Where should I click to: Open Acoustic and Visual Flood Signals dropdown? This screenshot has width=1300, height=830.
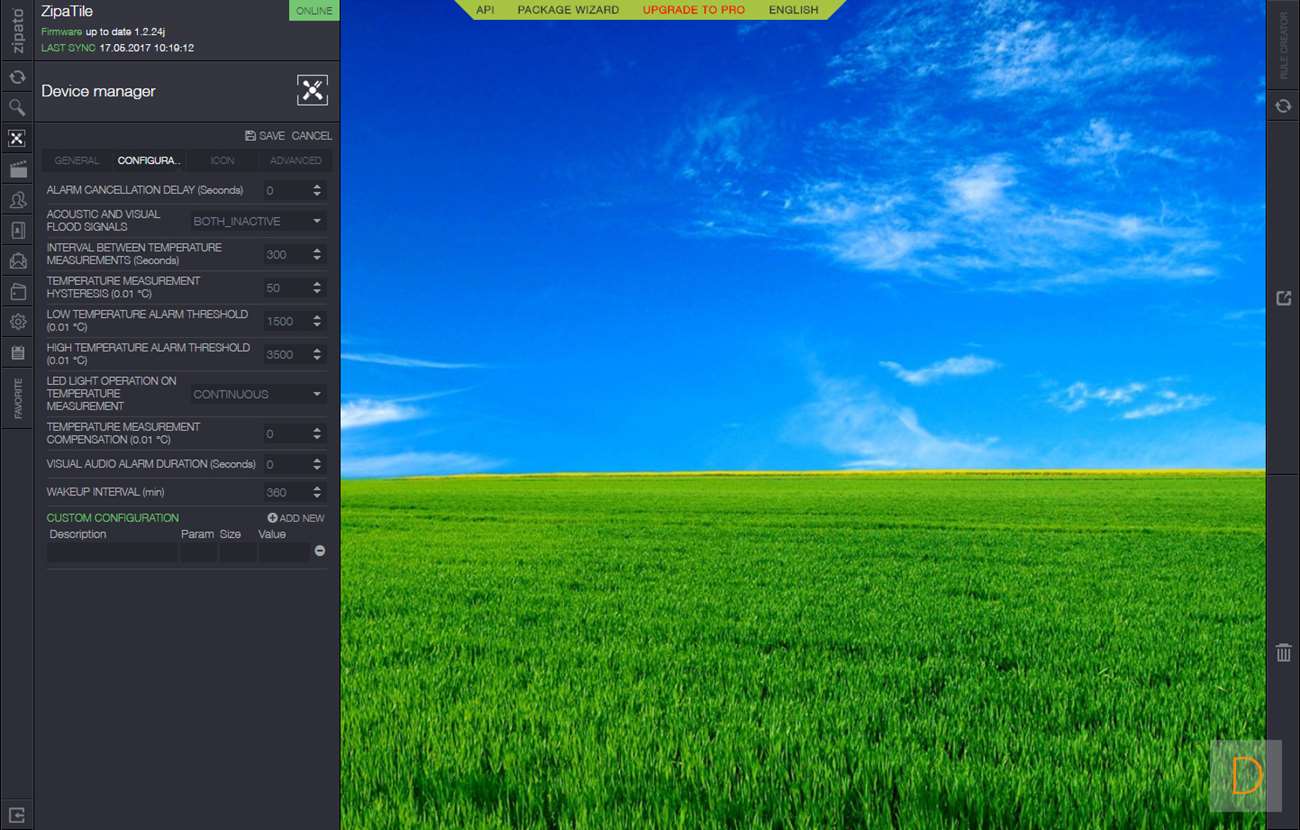(x=258, y=221)
